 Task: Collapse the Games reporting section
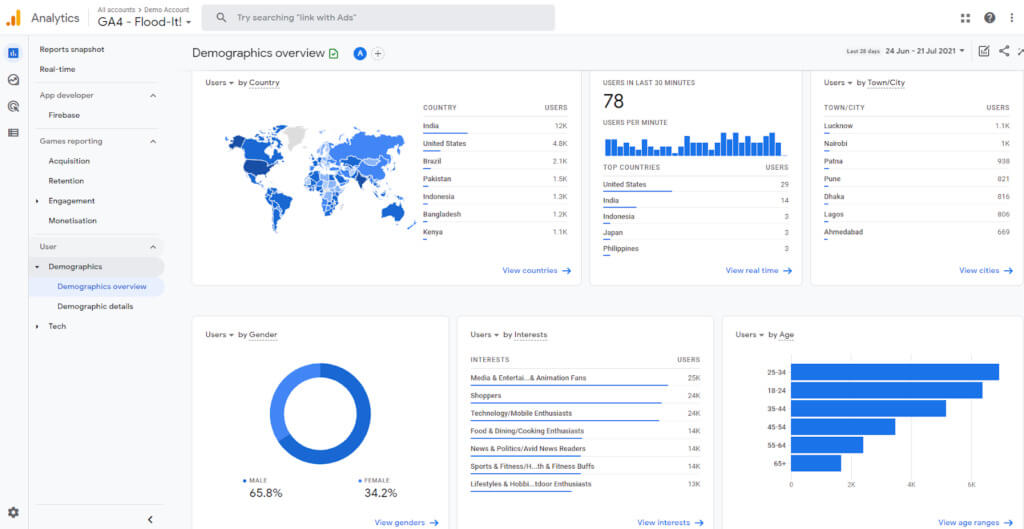click(x=153, y=141)
